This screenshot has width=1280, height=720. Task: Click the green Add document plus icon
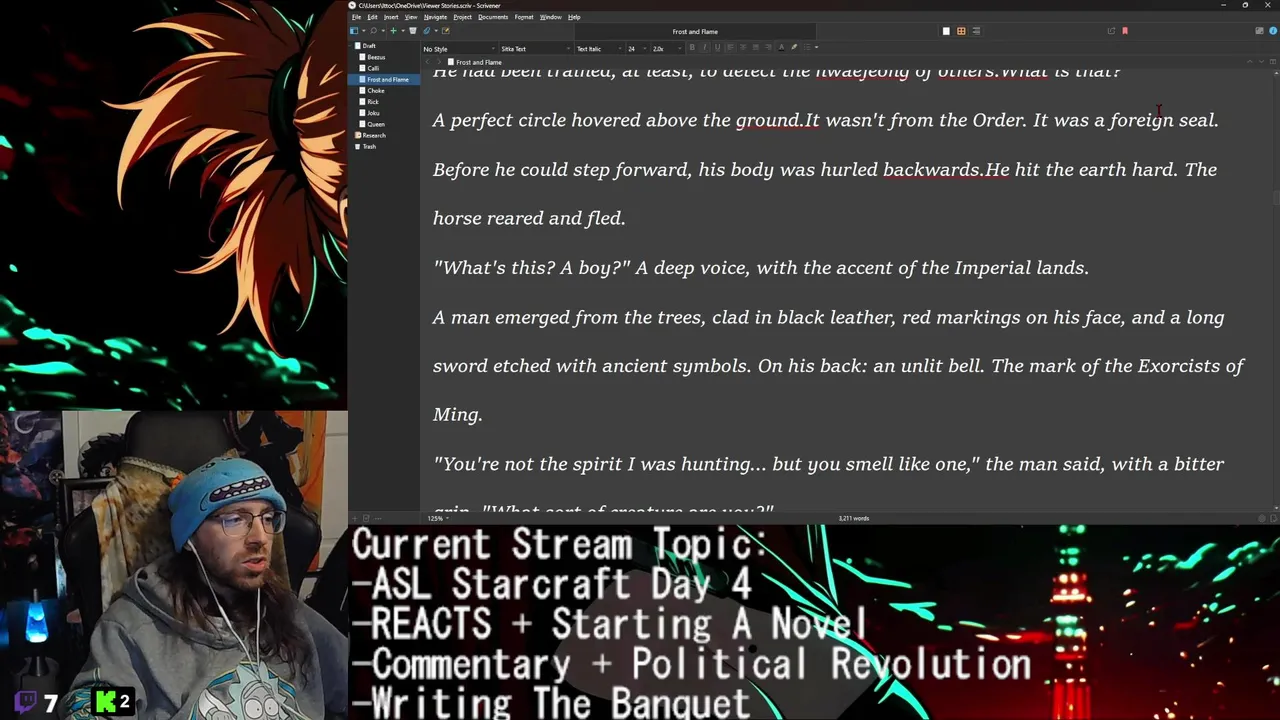pos(394,31)
